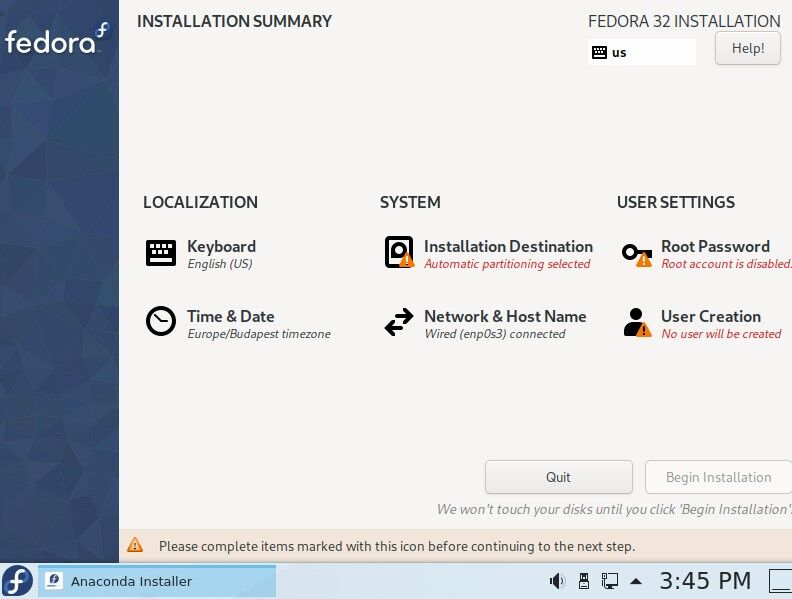Viewport: 792px width, 599px height.
Task: Click the Fedora logo in the sidebar
Action: click(x=57, y=39)
